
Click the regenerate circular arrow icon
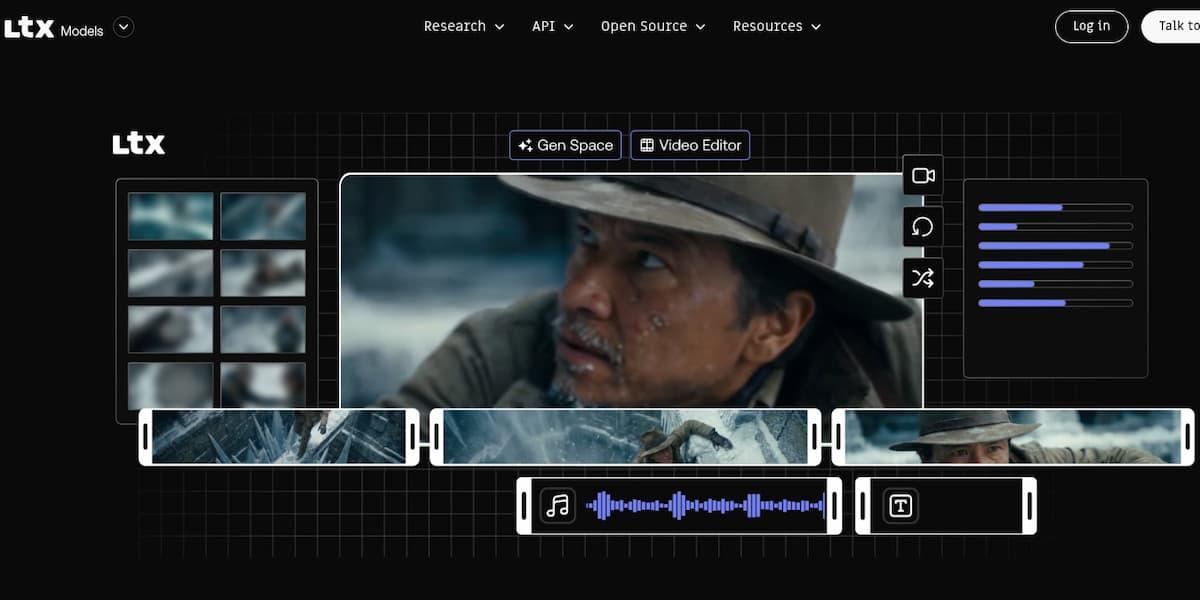click(x=923, y=227)
